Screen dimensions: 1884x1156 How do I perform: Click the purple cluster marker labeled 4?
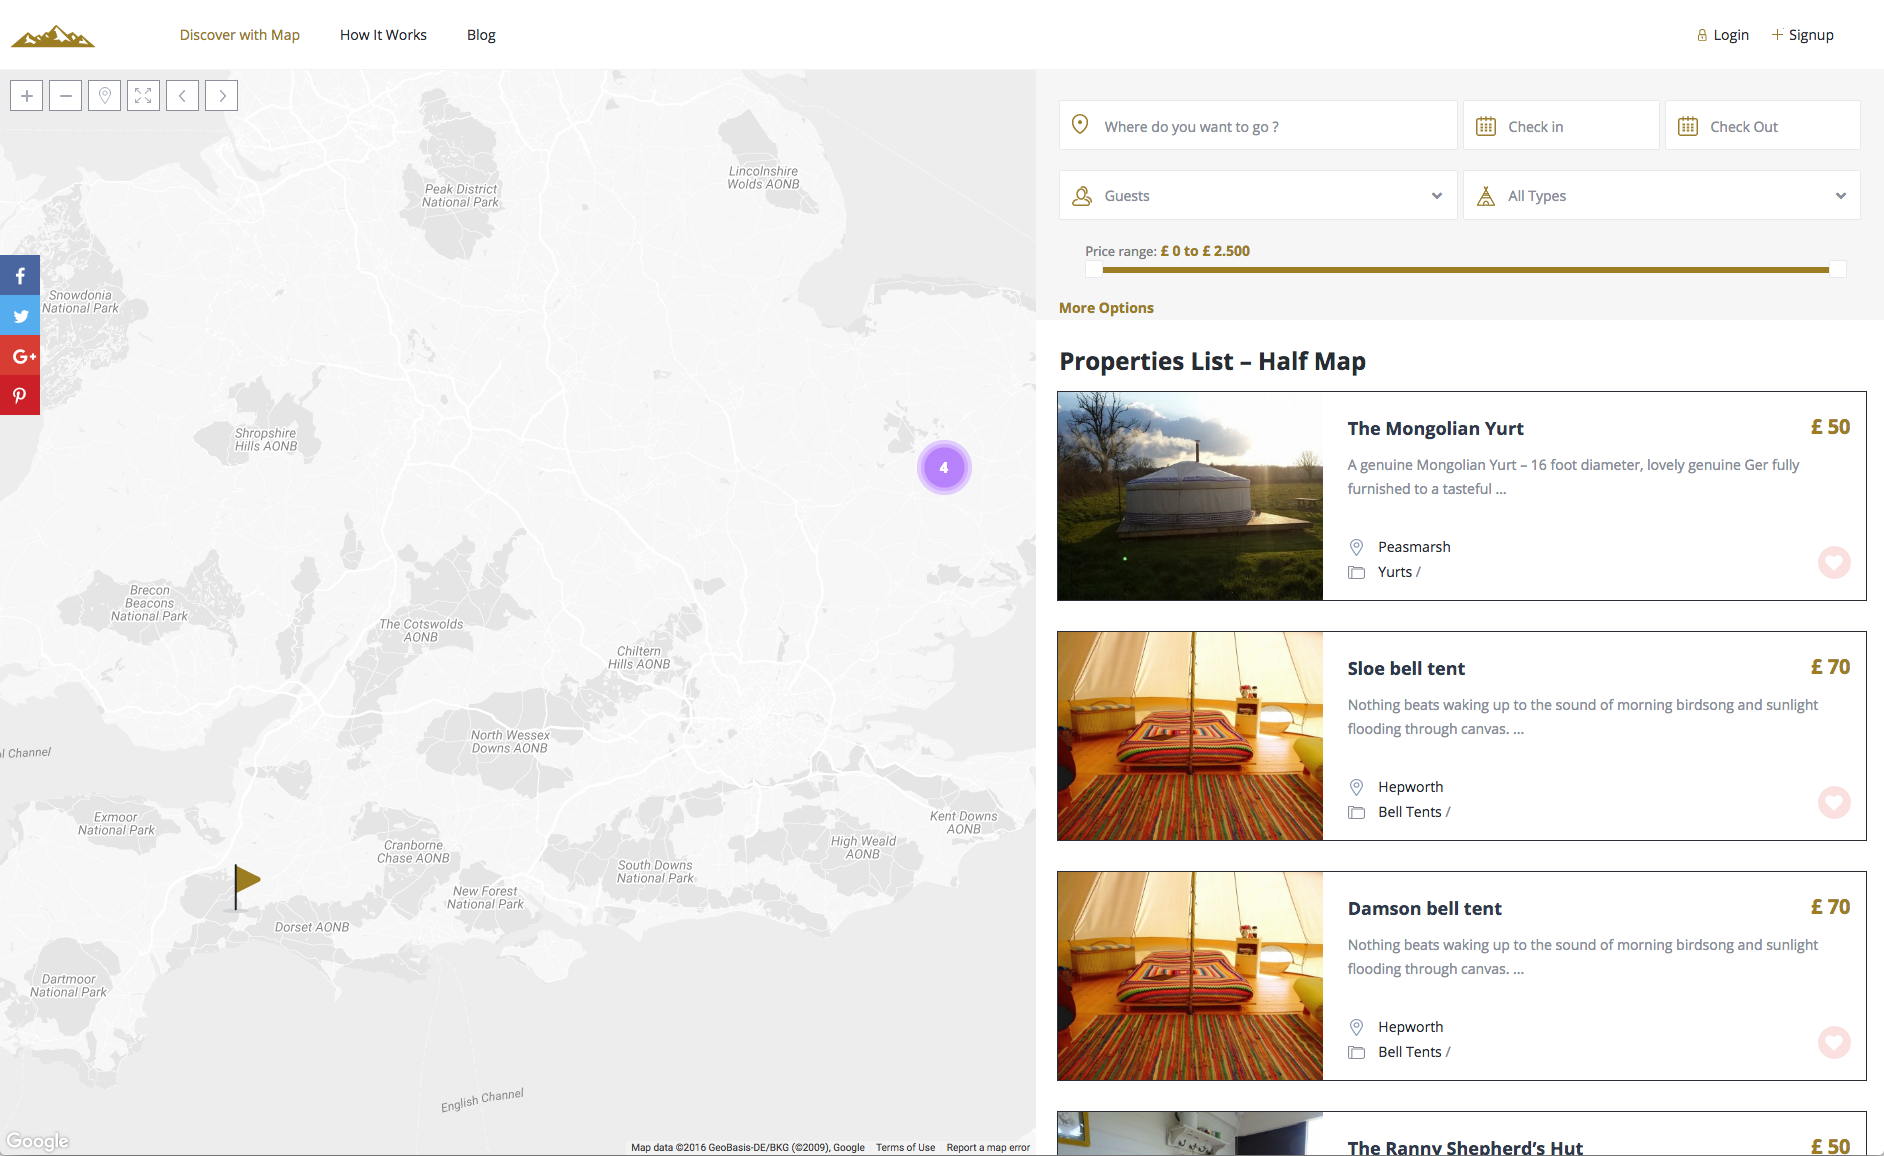click(944, 467)
